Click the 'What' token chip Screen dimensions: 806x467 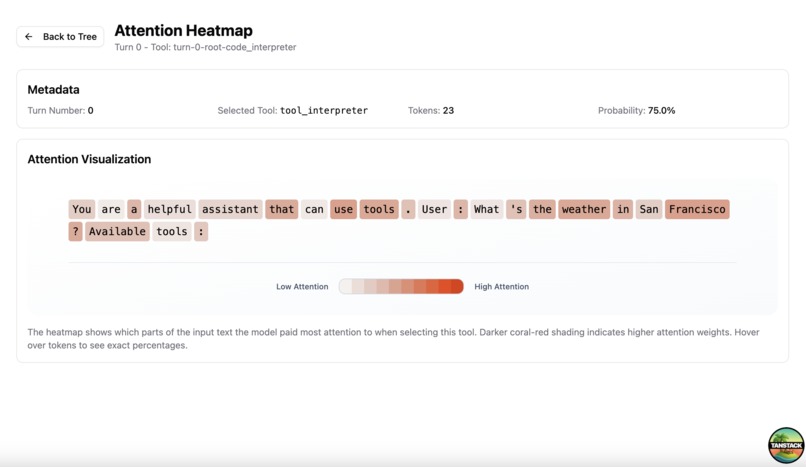[x=486, y=209]
